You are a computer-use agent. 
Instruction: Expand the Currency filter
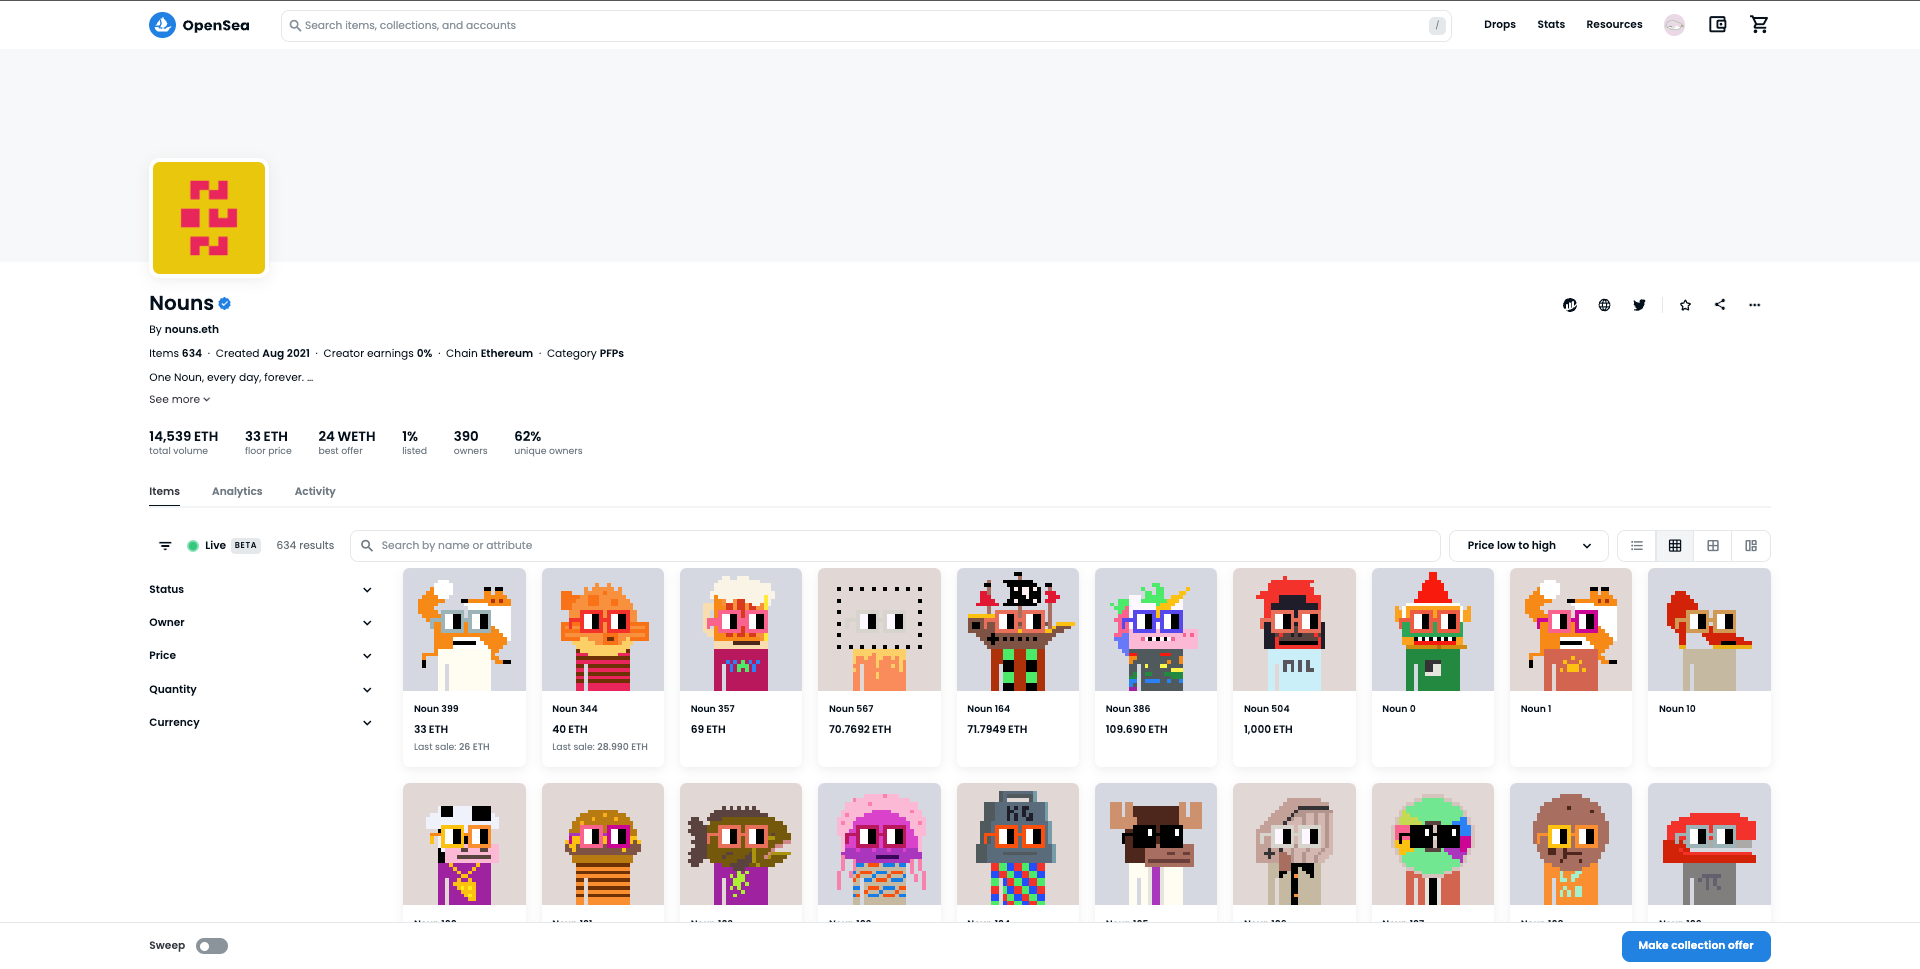260,723
